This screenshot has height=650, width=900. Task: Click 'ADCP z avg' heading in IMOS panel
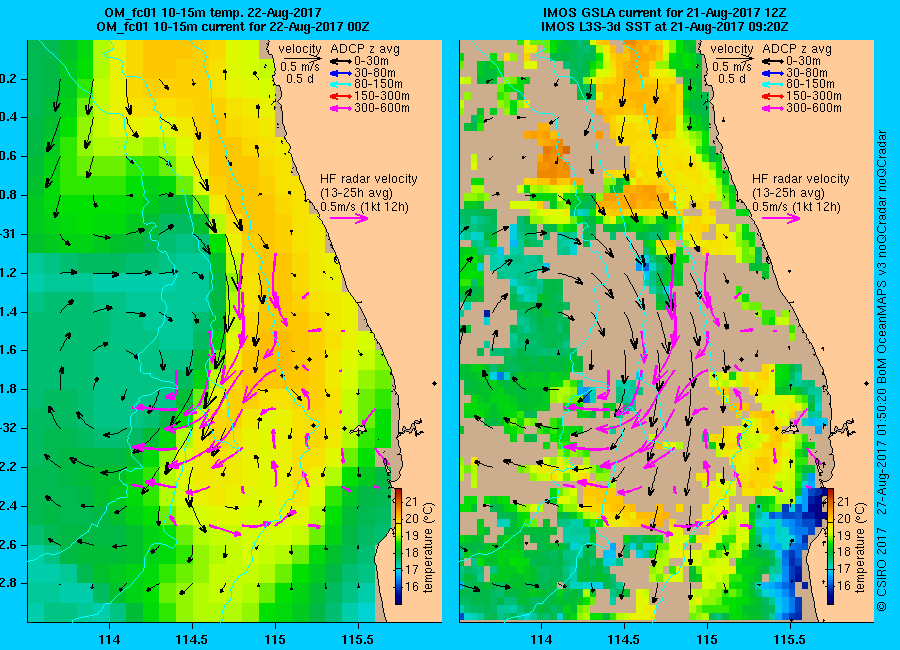[797, 49]
